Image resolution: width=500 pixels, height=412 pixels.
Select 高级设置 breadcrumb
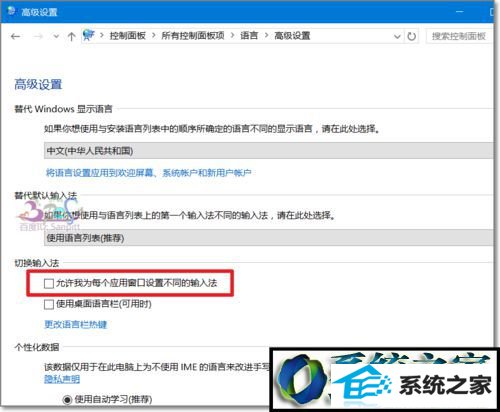pyautogui.click(x=292, y=36)
